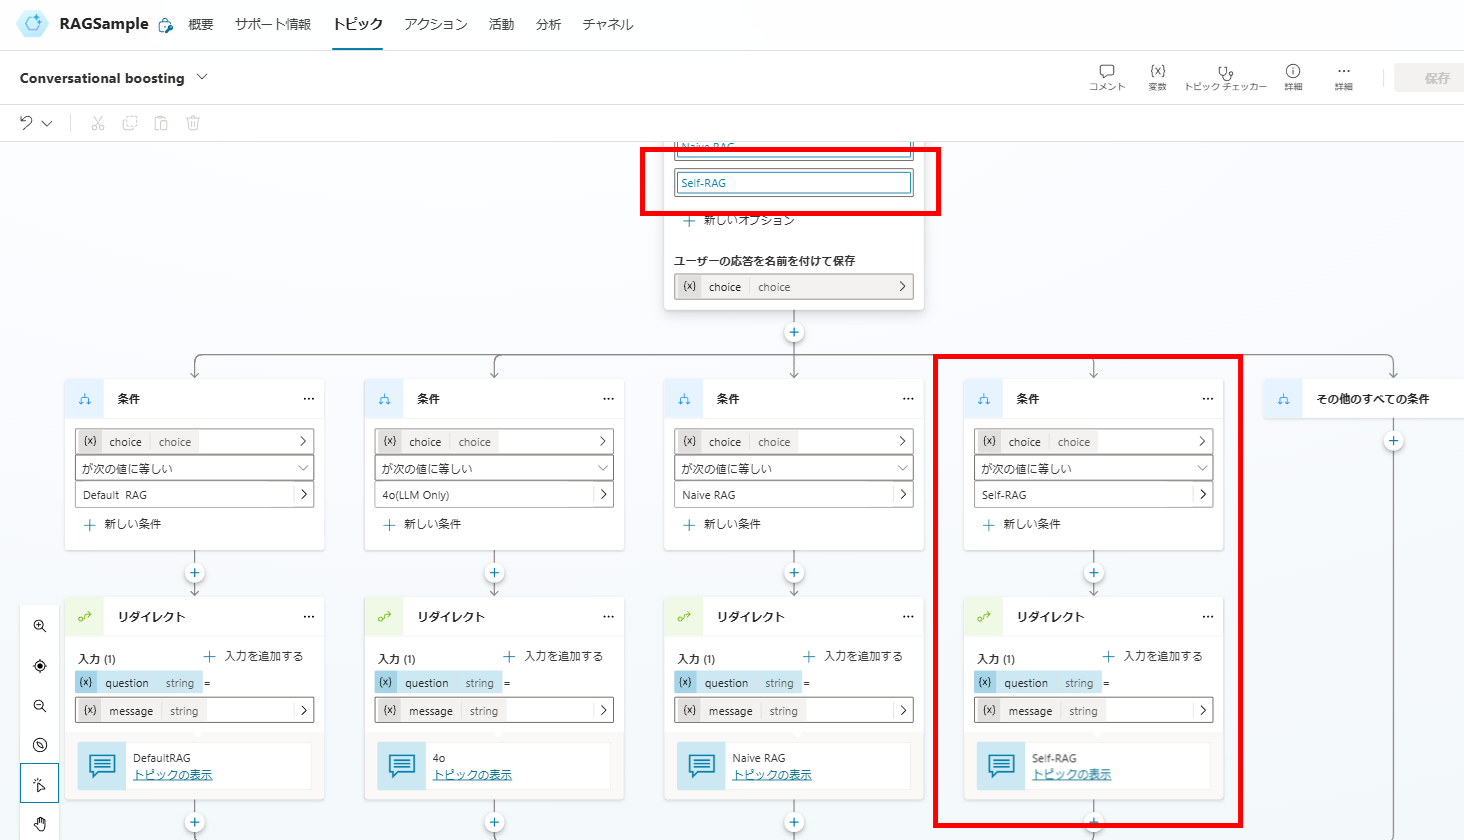
Task: Select the zoom in tool on the canvas toolbar
Action: pyautogui.click(x=40, y=625)
